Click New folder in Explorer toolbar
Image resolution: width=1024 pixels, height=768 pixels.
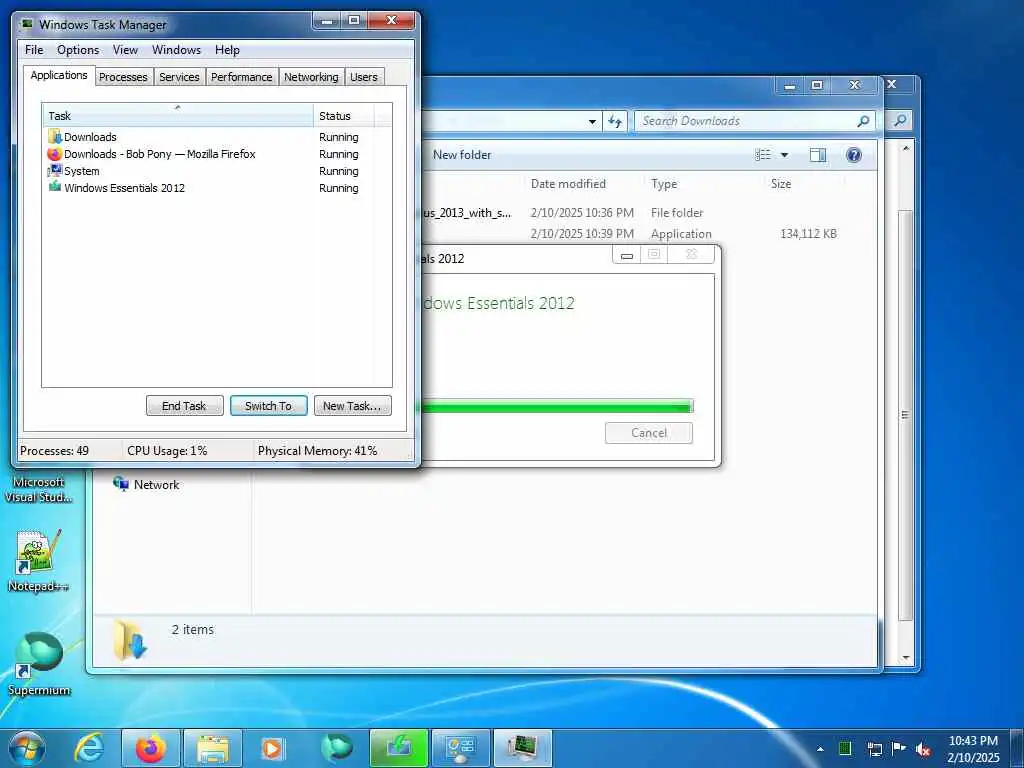coord(462,155)
